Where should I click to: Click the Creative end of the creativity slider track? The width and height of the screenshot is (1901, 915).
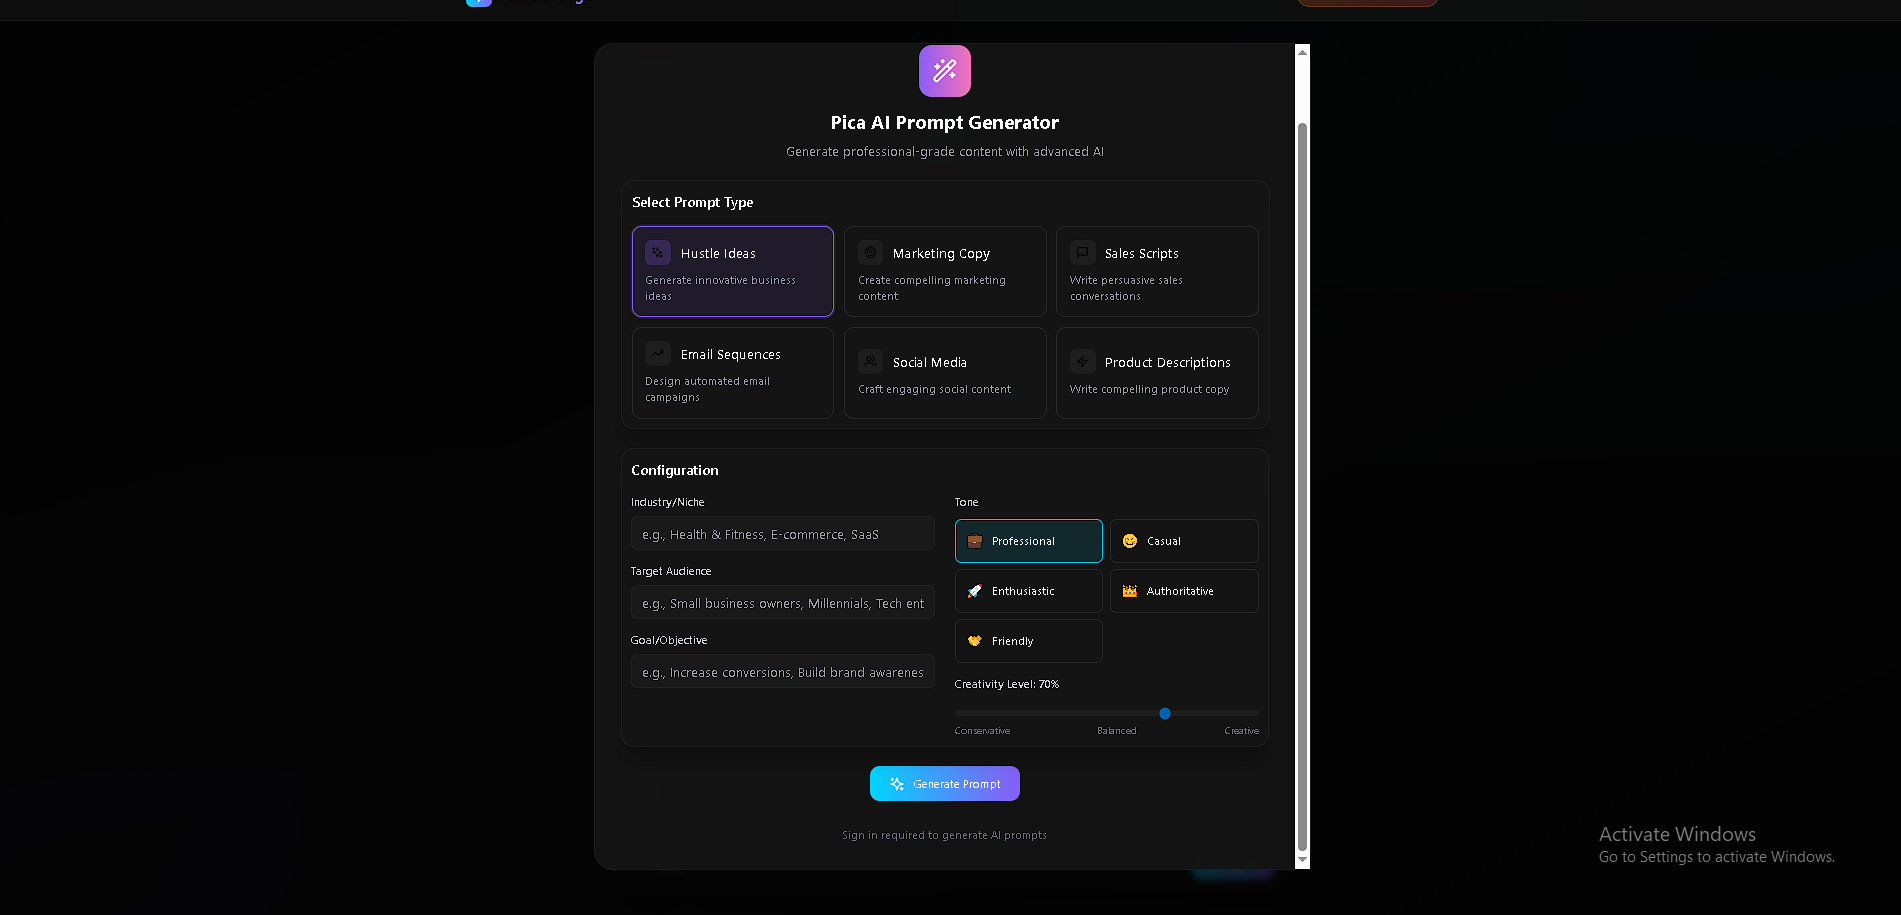coord(1254,713)
